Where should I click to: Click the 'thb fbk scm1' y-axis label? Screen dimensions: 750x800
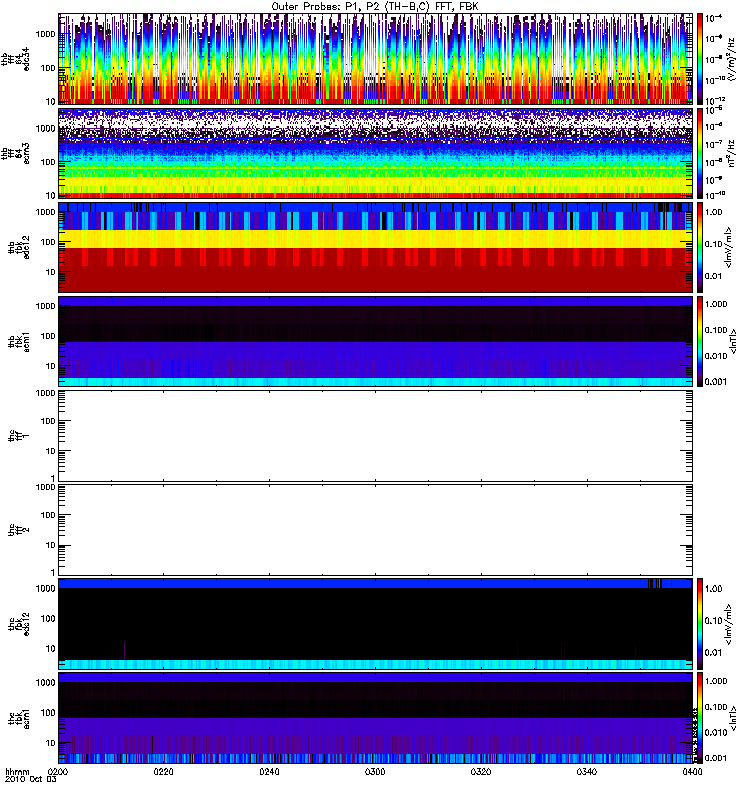tap(19, 341)
